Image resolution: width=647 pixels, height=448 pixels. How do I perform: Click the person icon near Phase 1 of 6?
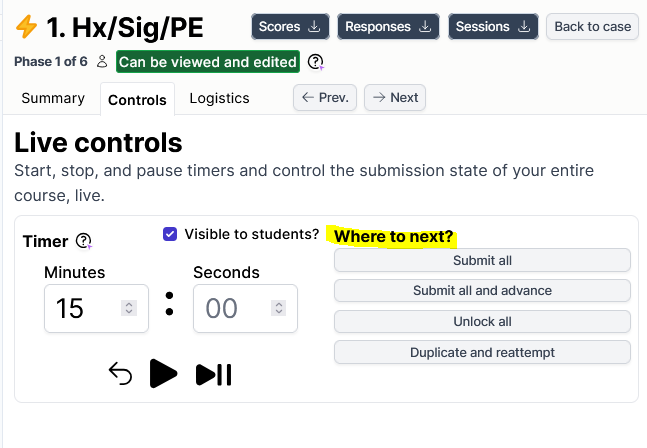click(102, 62)
